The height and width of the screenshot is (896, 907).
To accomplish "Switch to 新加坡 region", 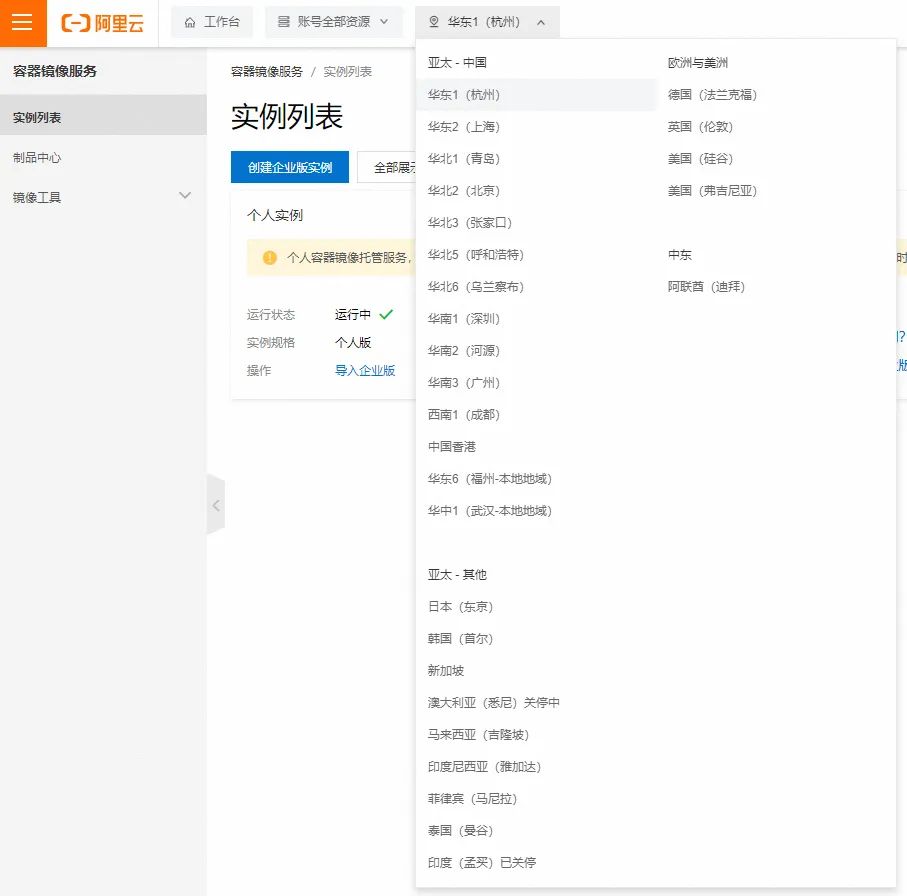I will click(x=446, y=671).
